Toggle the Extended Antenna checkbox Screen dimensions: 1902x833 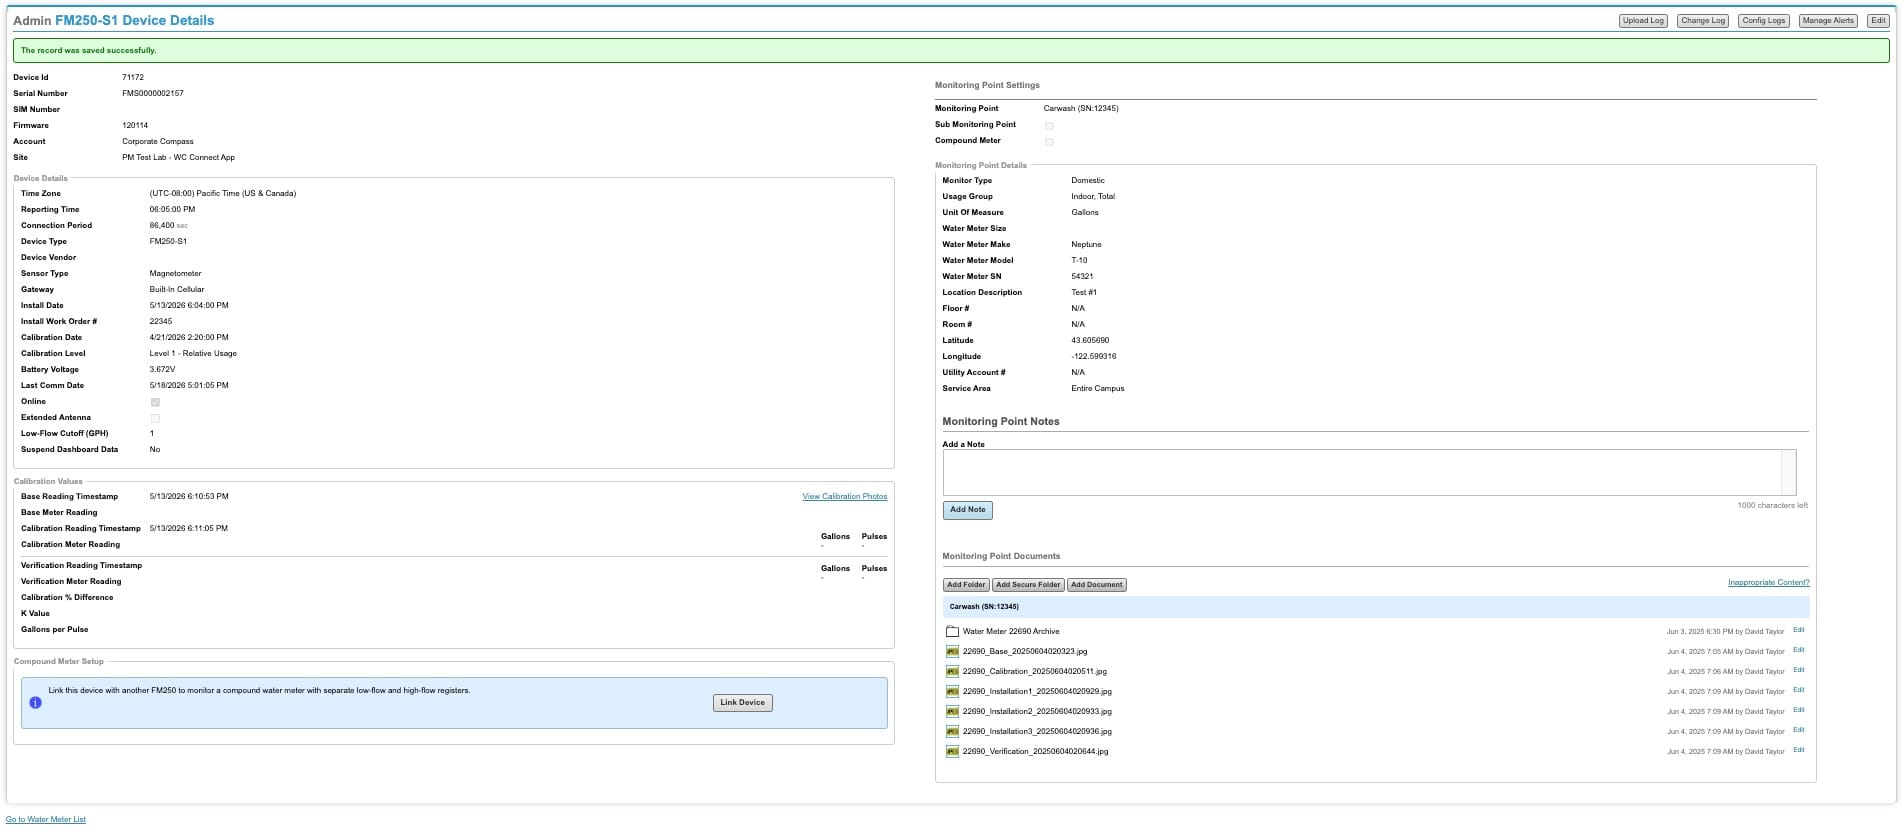point(155,418)
